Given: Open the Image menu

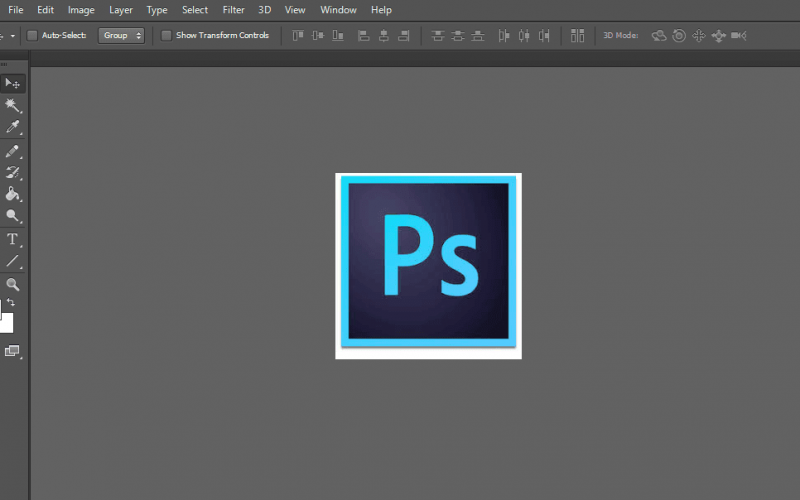Looking at the screenshot, I should (x=81, y=10).
